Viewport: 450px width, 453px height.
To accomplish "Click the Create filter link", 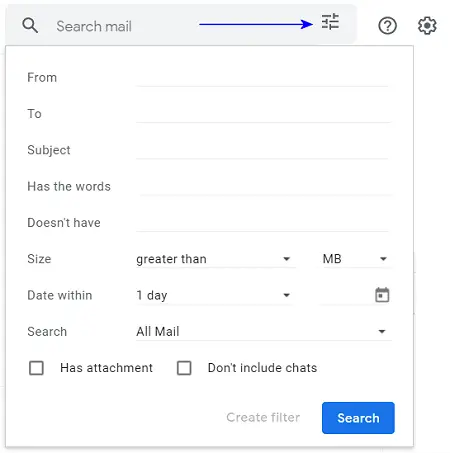I will point(263,417).
